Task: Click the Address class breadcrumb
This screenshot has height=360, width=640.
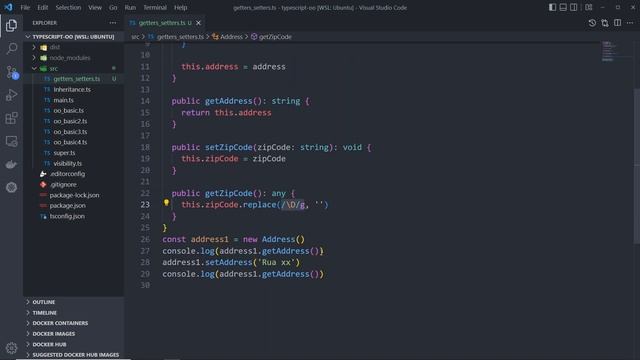Action: pos(227,37)
